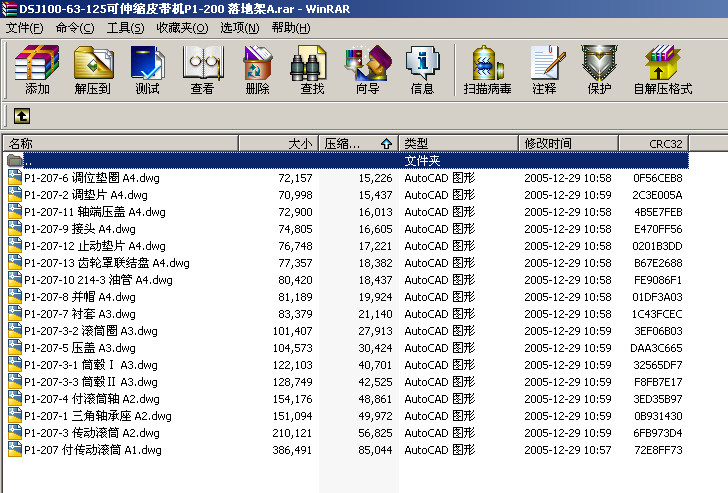Screen dimensions: 728x493
Task: Sort by 大小 column header
Action: [279, 143]
